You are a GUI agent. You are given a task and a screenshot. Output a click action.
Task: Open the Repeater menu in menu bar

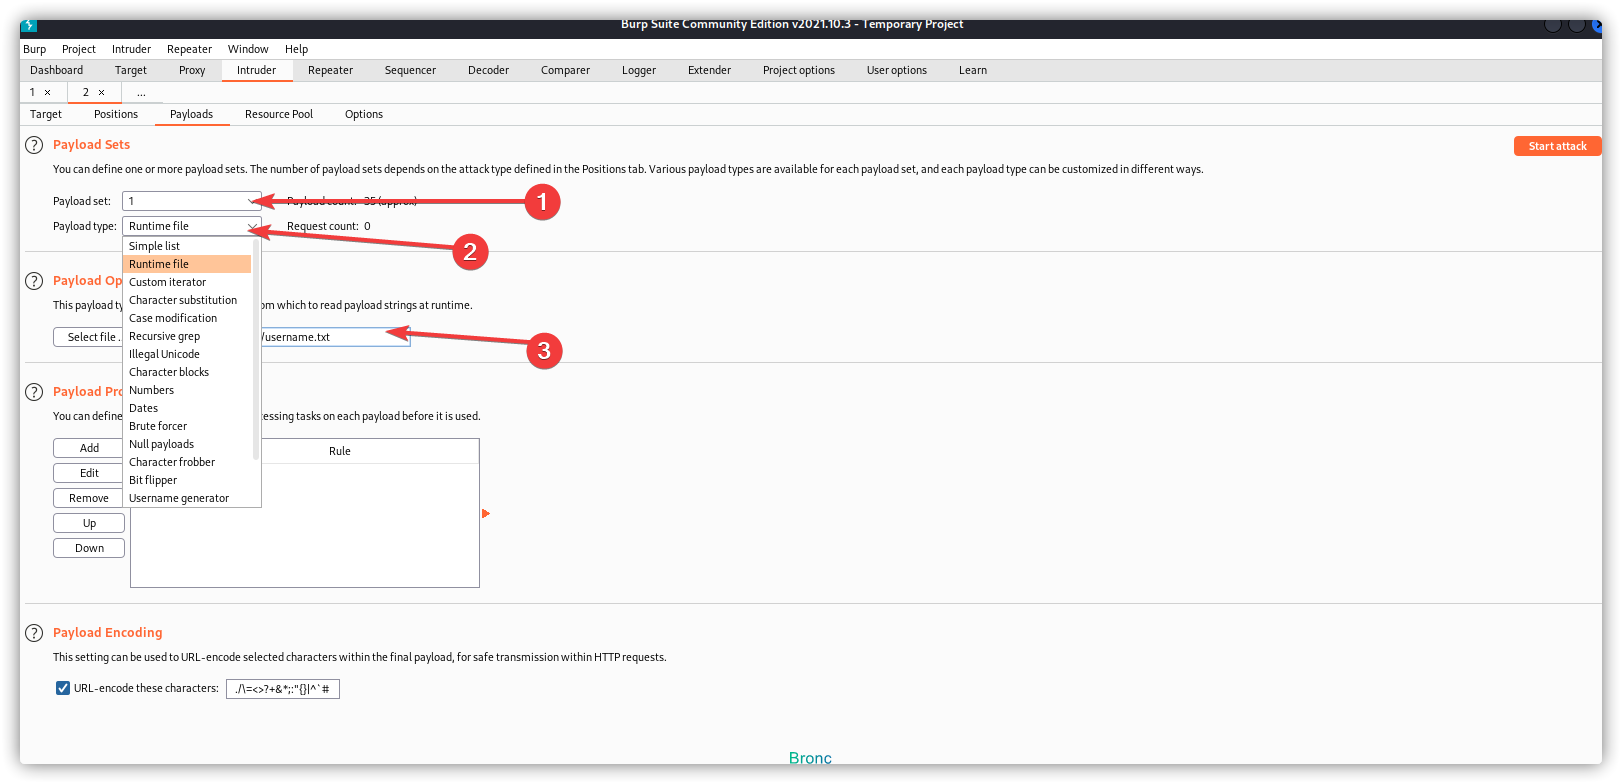pyautogui.click(x=189, y=49)
